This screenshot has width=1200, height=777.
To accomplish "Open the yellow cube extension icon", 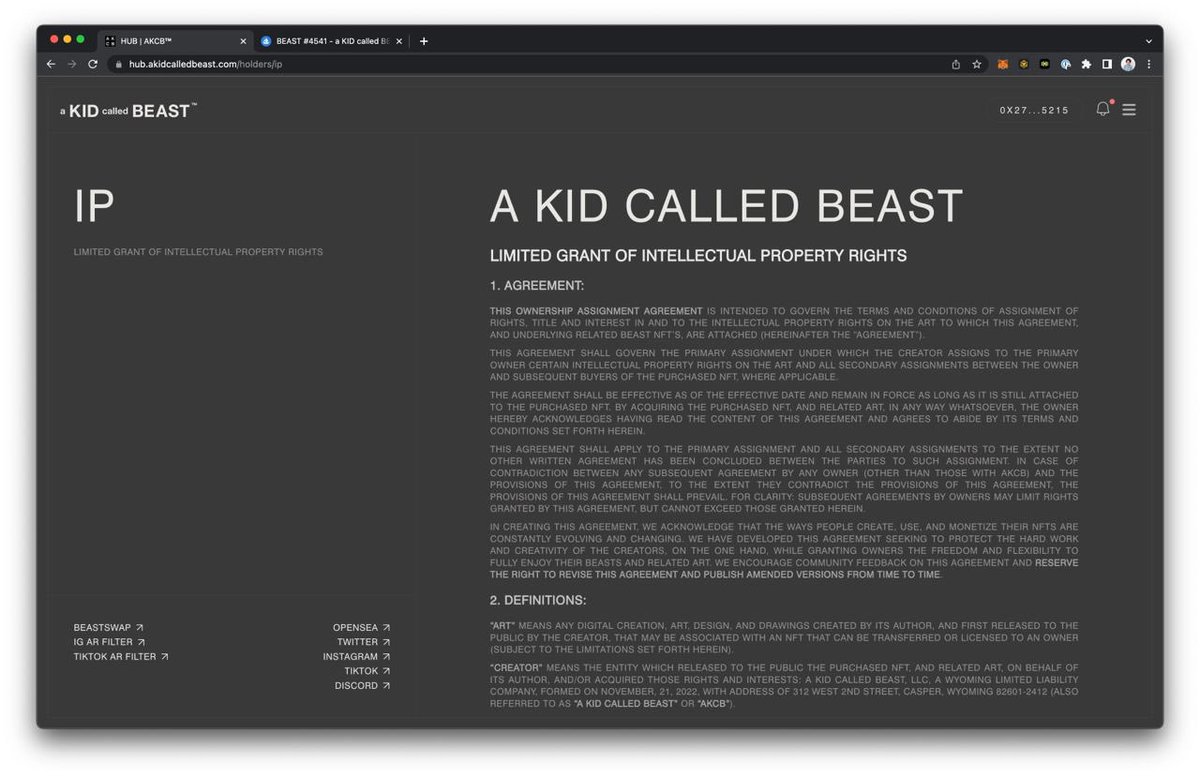I will (1024, 64).
